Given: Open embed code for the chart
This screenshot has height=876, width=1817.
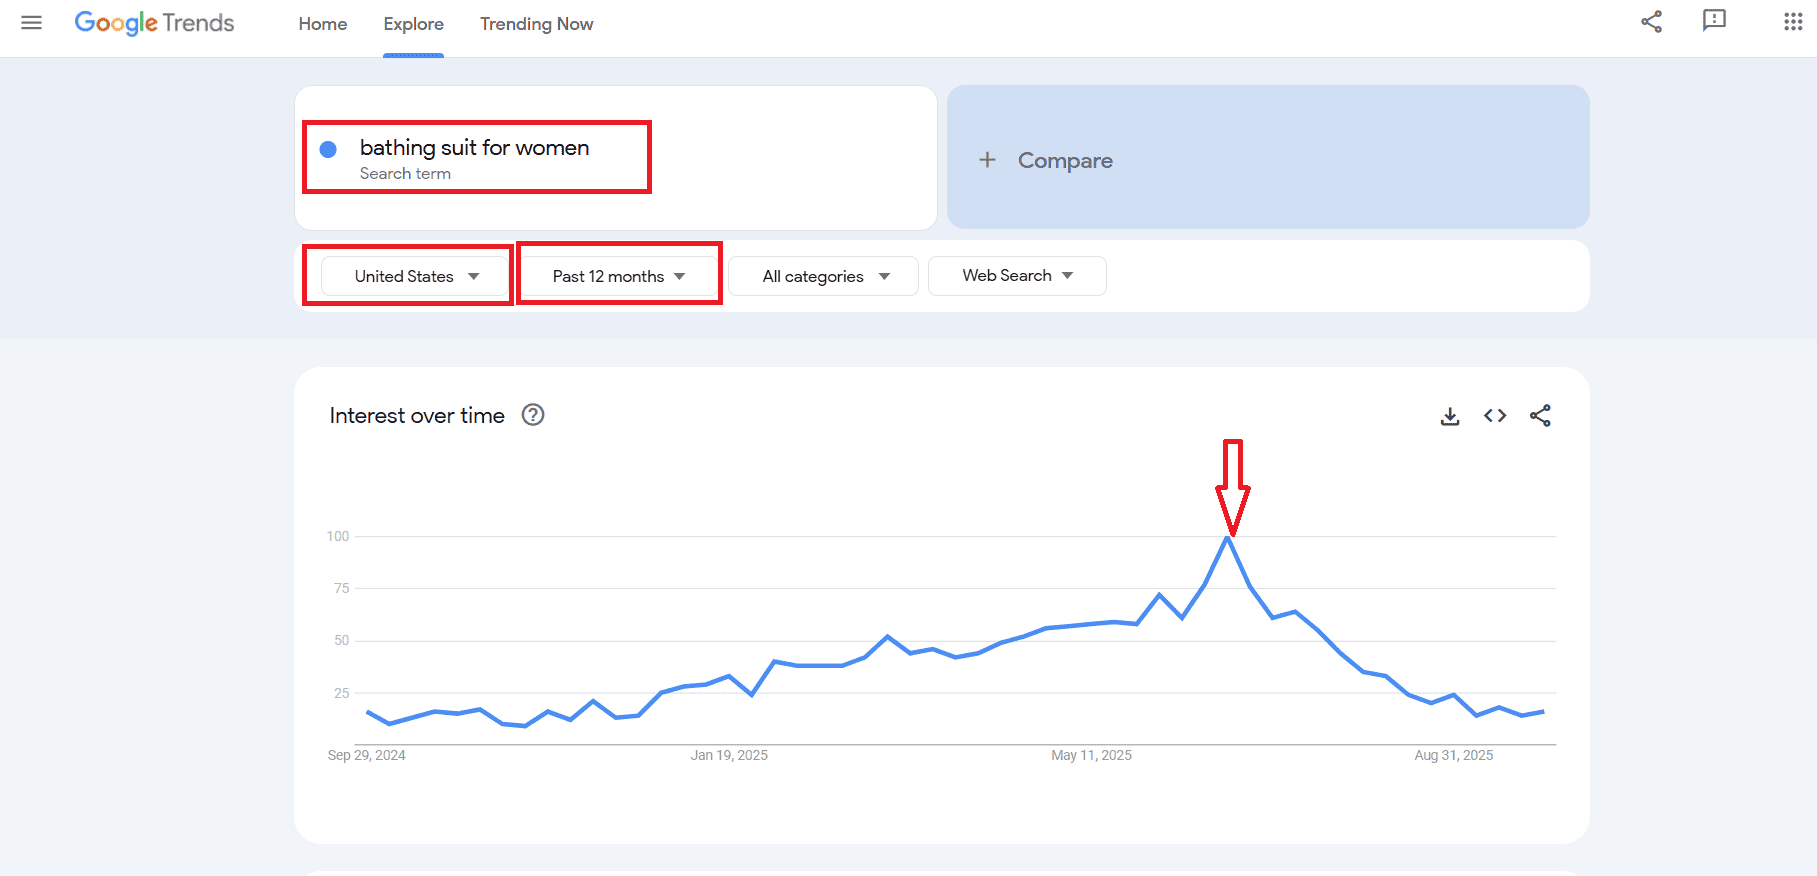Looking at the screenshot, I should [1495, 415].
